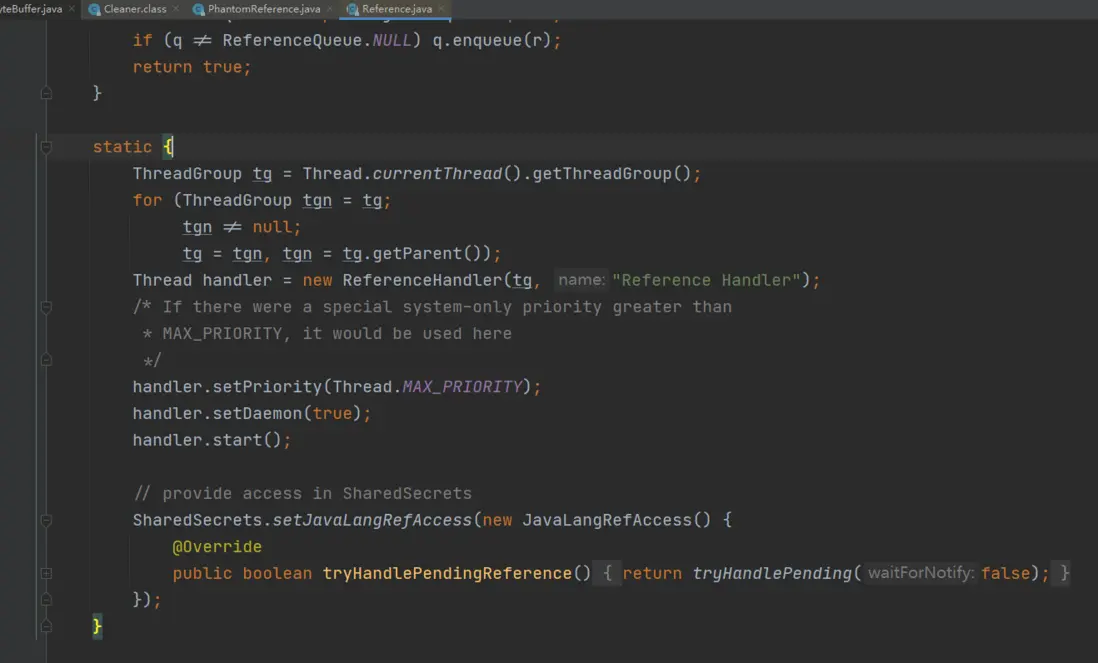1098x663 pixels.
Task: Collapse the JavaLangRefAccess anonymous class fold marker
Action: (46, 520)
